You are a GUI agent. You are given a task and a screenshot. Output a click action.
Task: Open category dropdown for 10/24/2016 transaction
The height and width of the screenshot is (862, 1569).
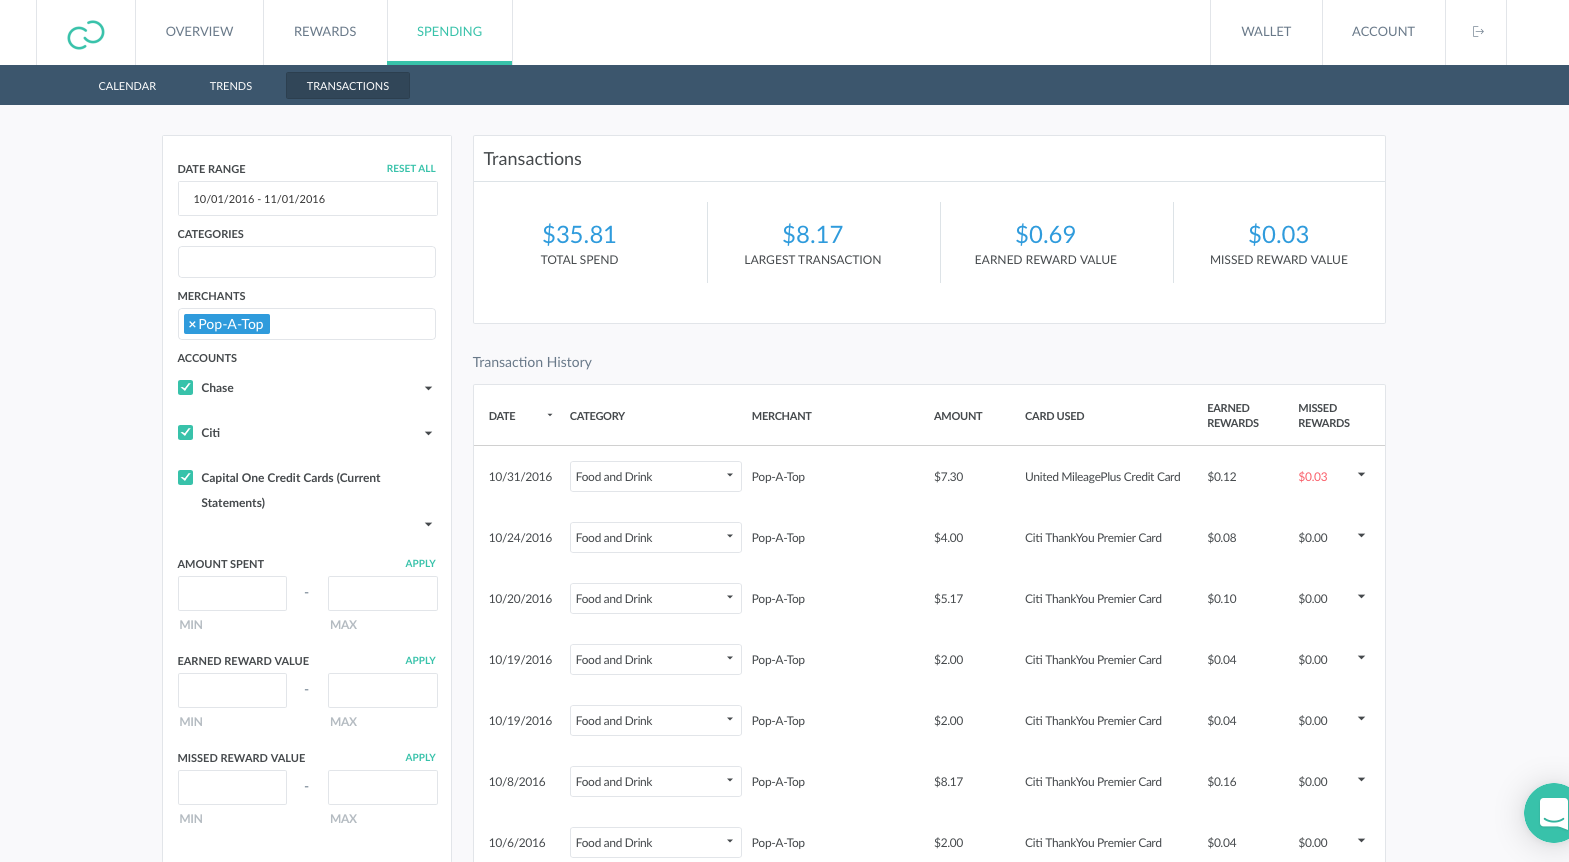tap(655, 537)
